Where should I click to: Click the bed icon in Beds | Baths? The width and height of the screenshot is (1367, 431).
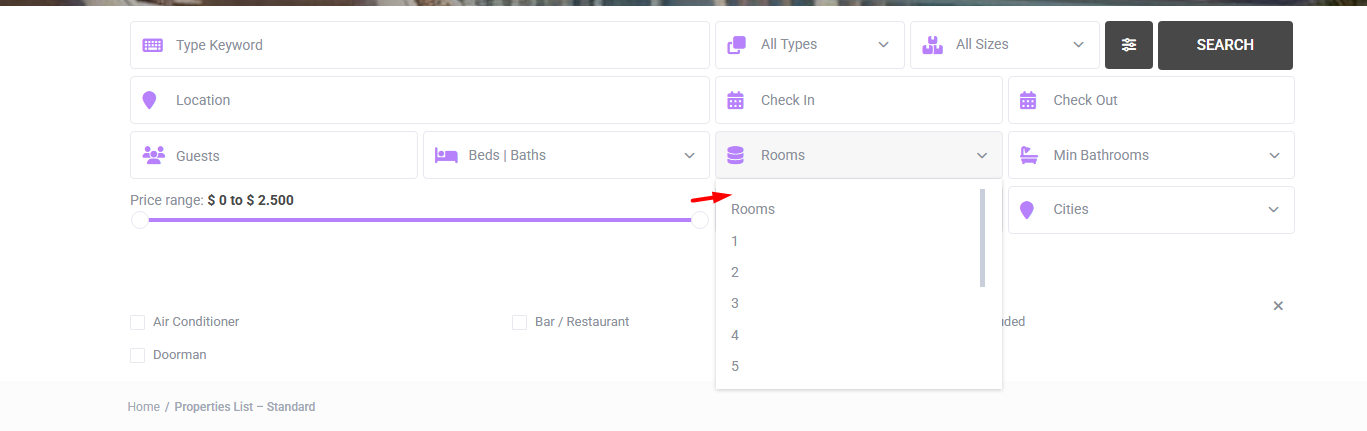point(445,155)
